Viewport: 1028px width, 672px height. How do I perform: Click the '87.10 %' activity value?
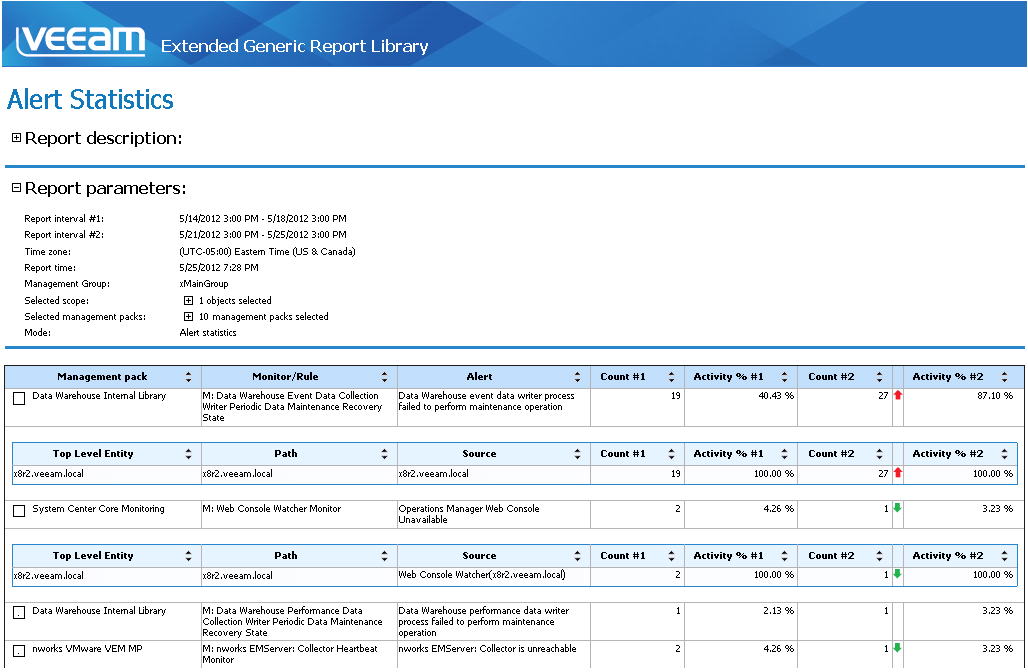pyautogui.click(x=995, y=396)
